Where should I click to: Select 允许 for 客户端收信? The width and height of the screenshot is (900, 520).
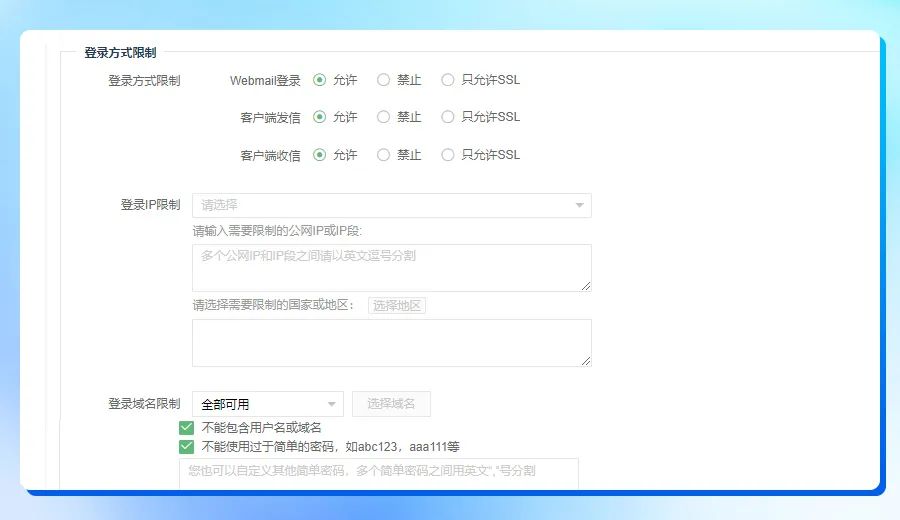tap(320, 155)
